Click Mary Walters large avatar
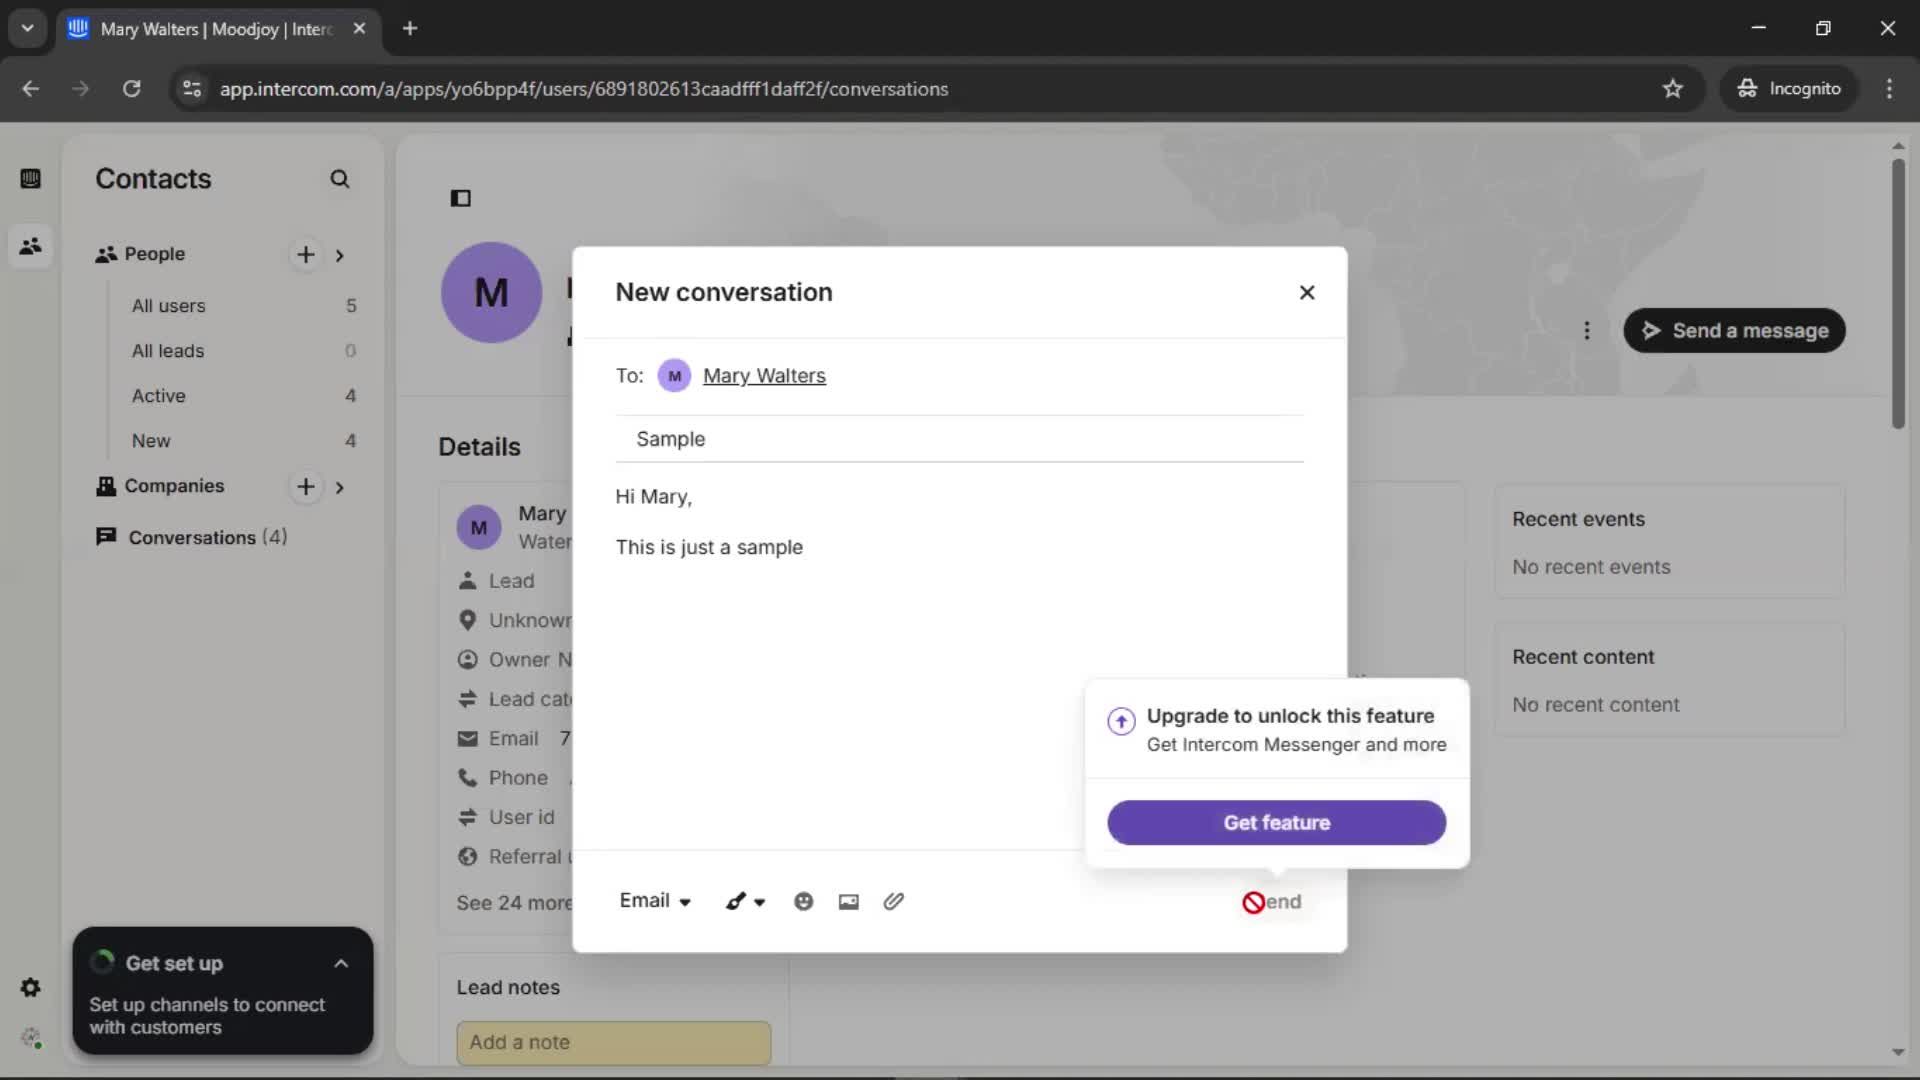Viewport: 1920px width, 1080px height. coord(491,293)
